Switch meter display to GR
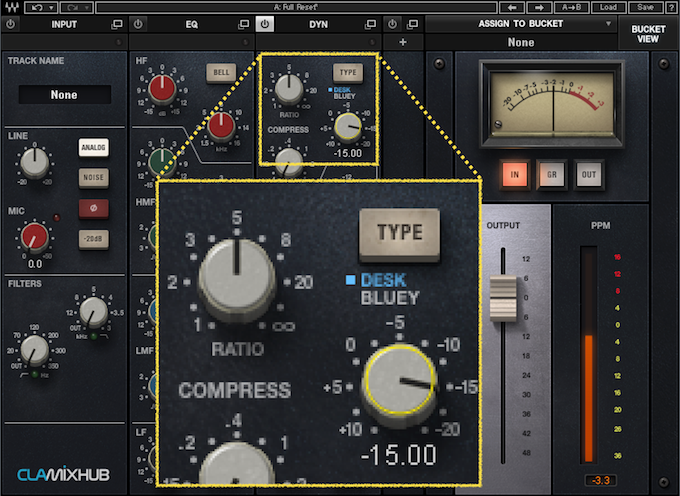 coord(552,175)
